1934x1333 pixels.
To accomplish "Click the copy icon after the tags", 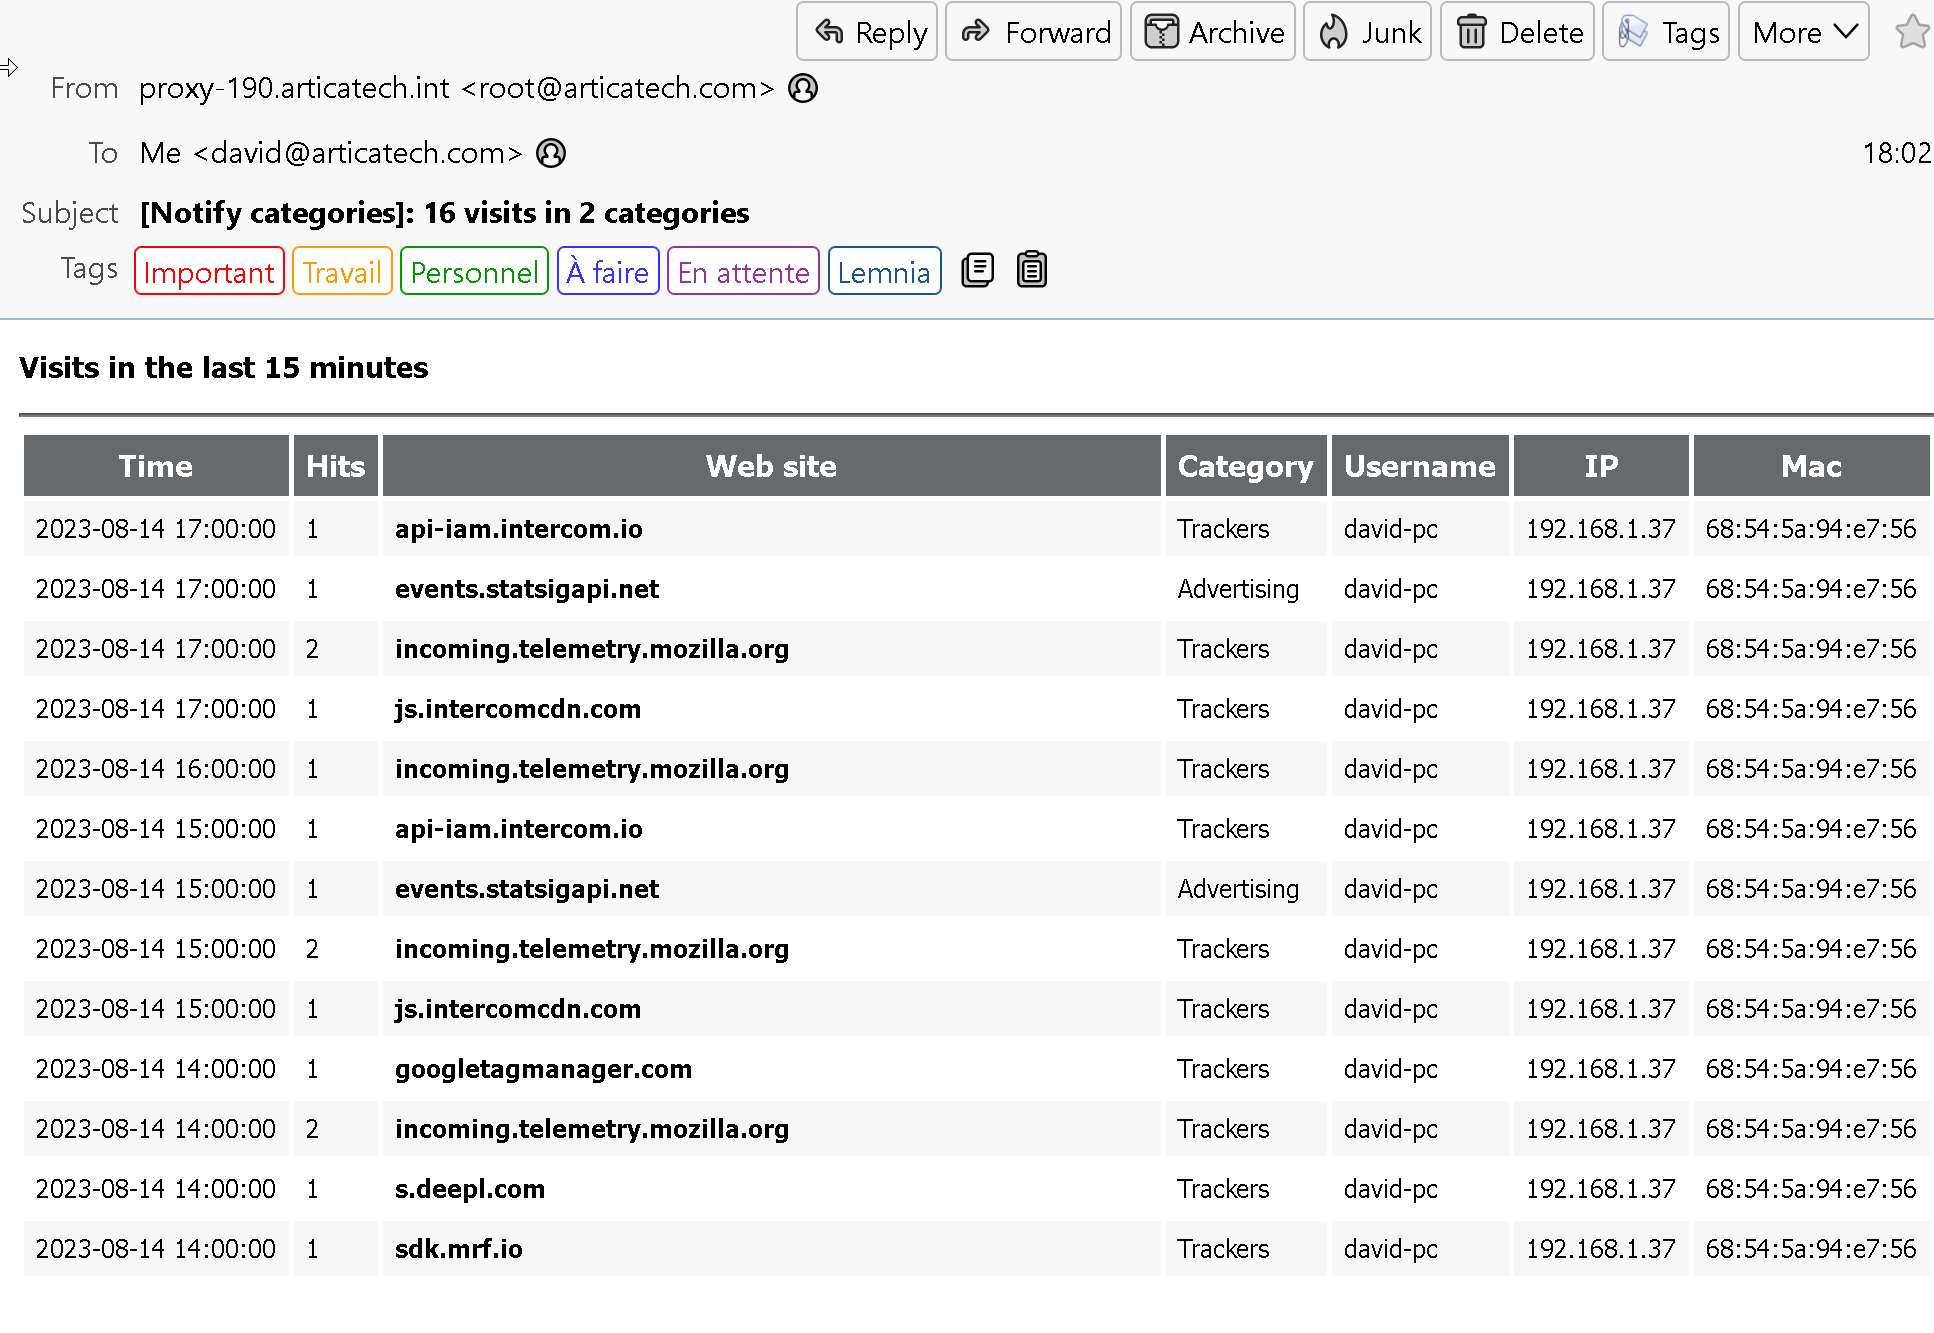I will pyautogui.click(x=977, y=270).
